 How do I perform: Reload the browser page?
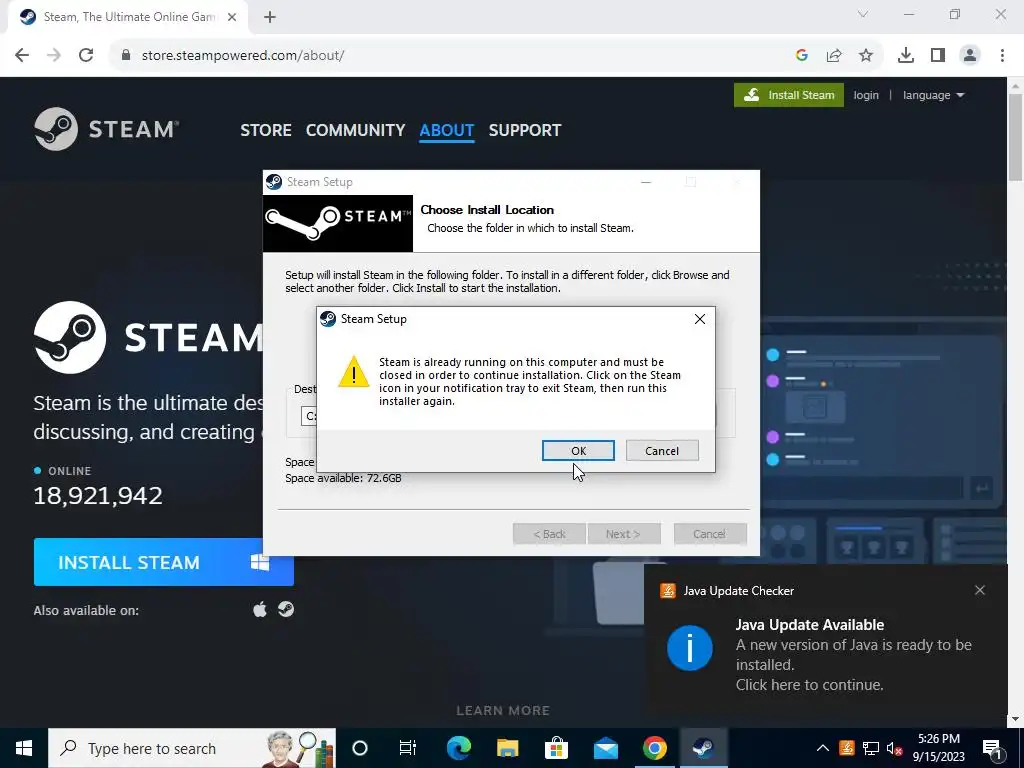[86, 55]
